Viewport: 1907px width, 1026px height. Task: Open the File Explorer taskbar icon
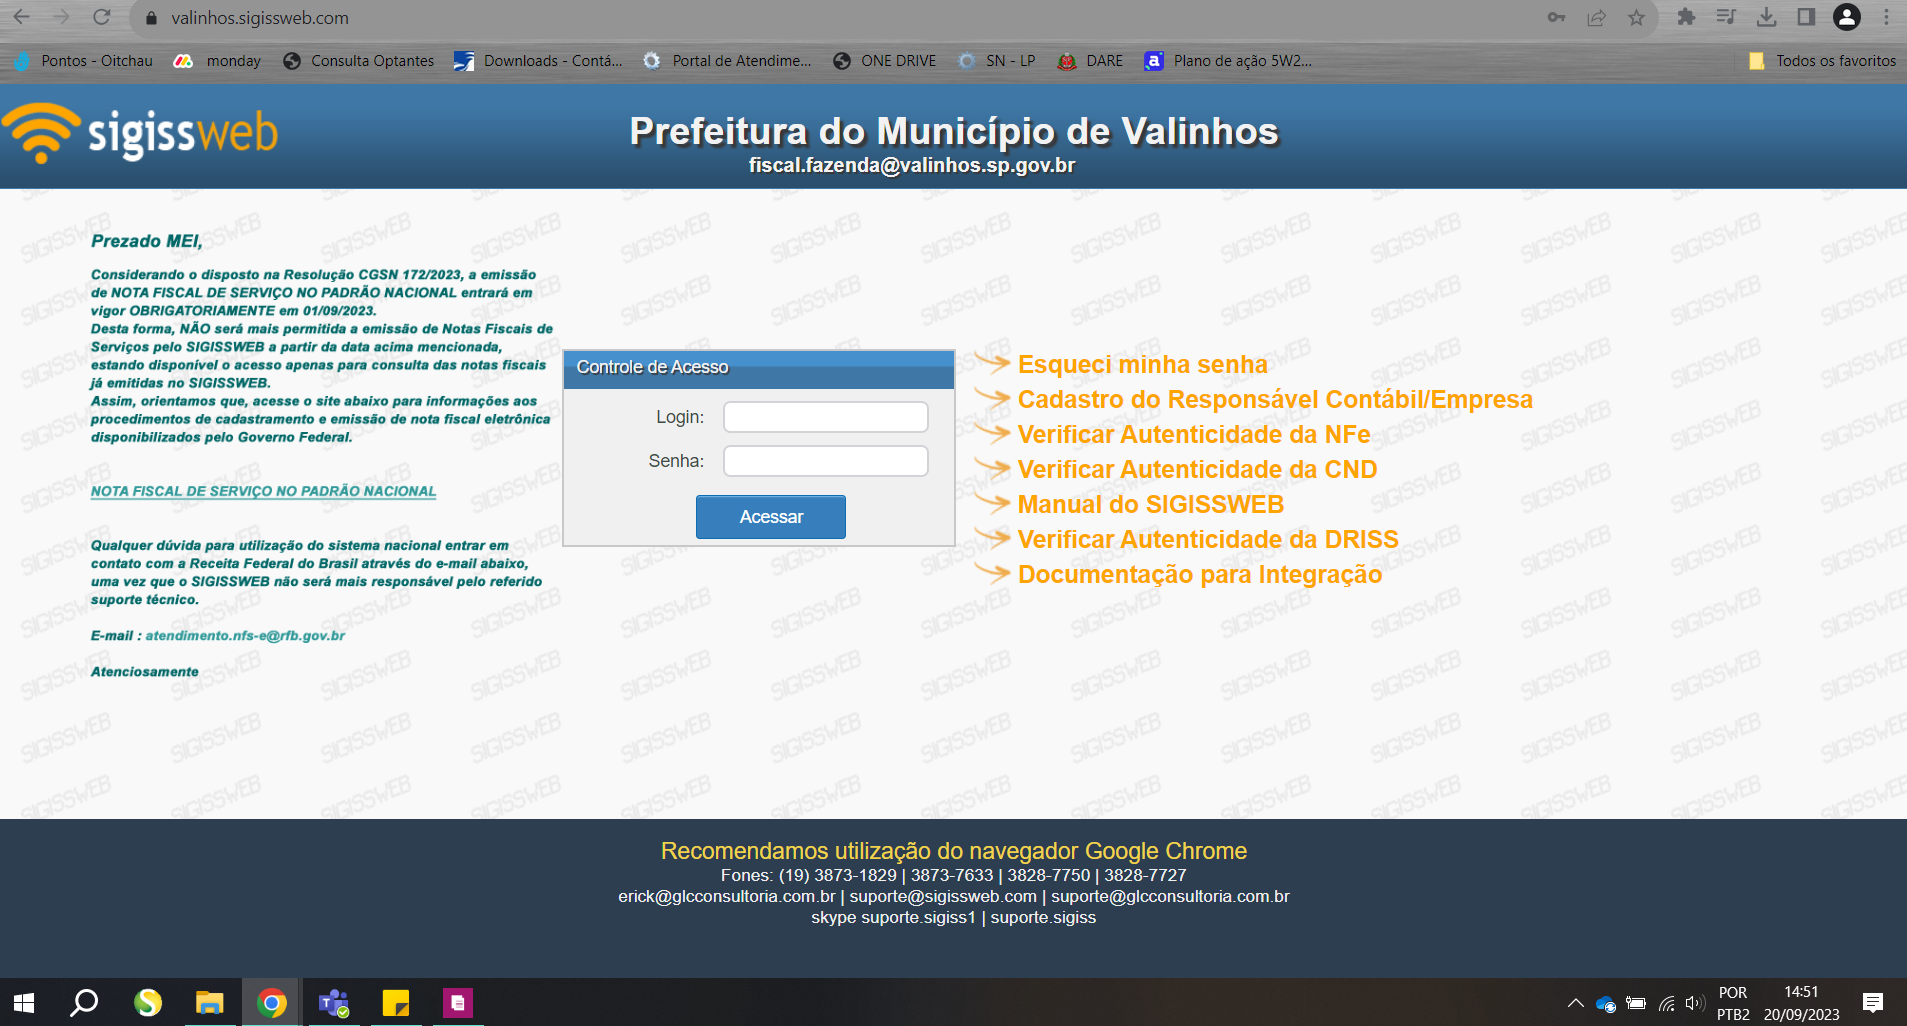(209, 1002)
